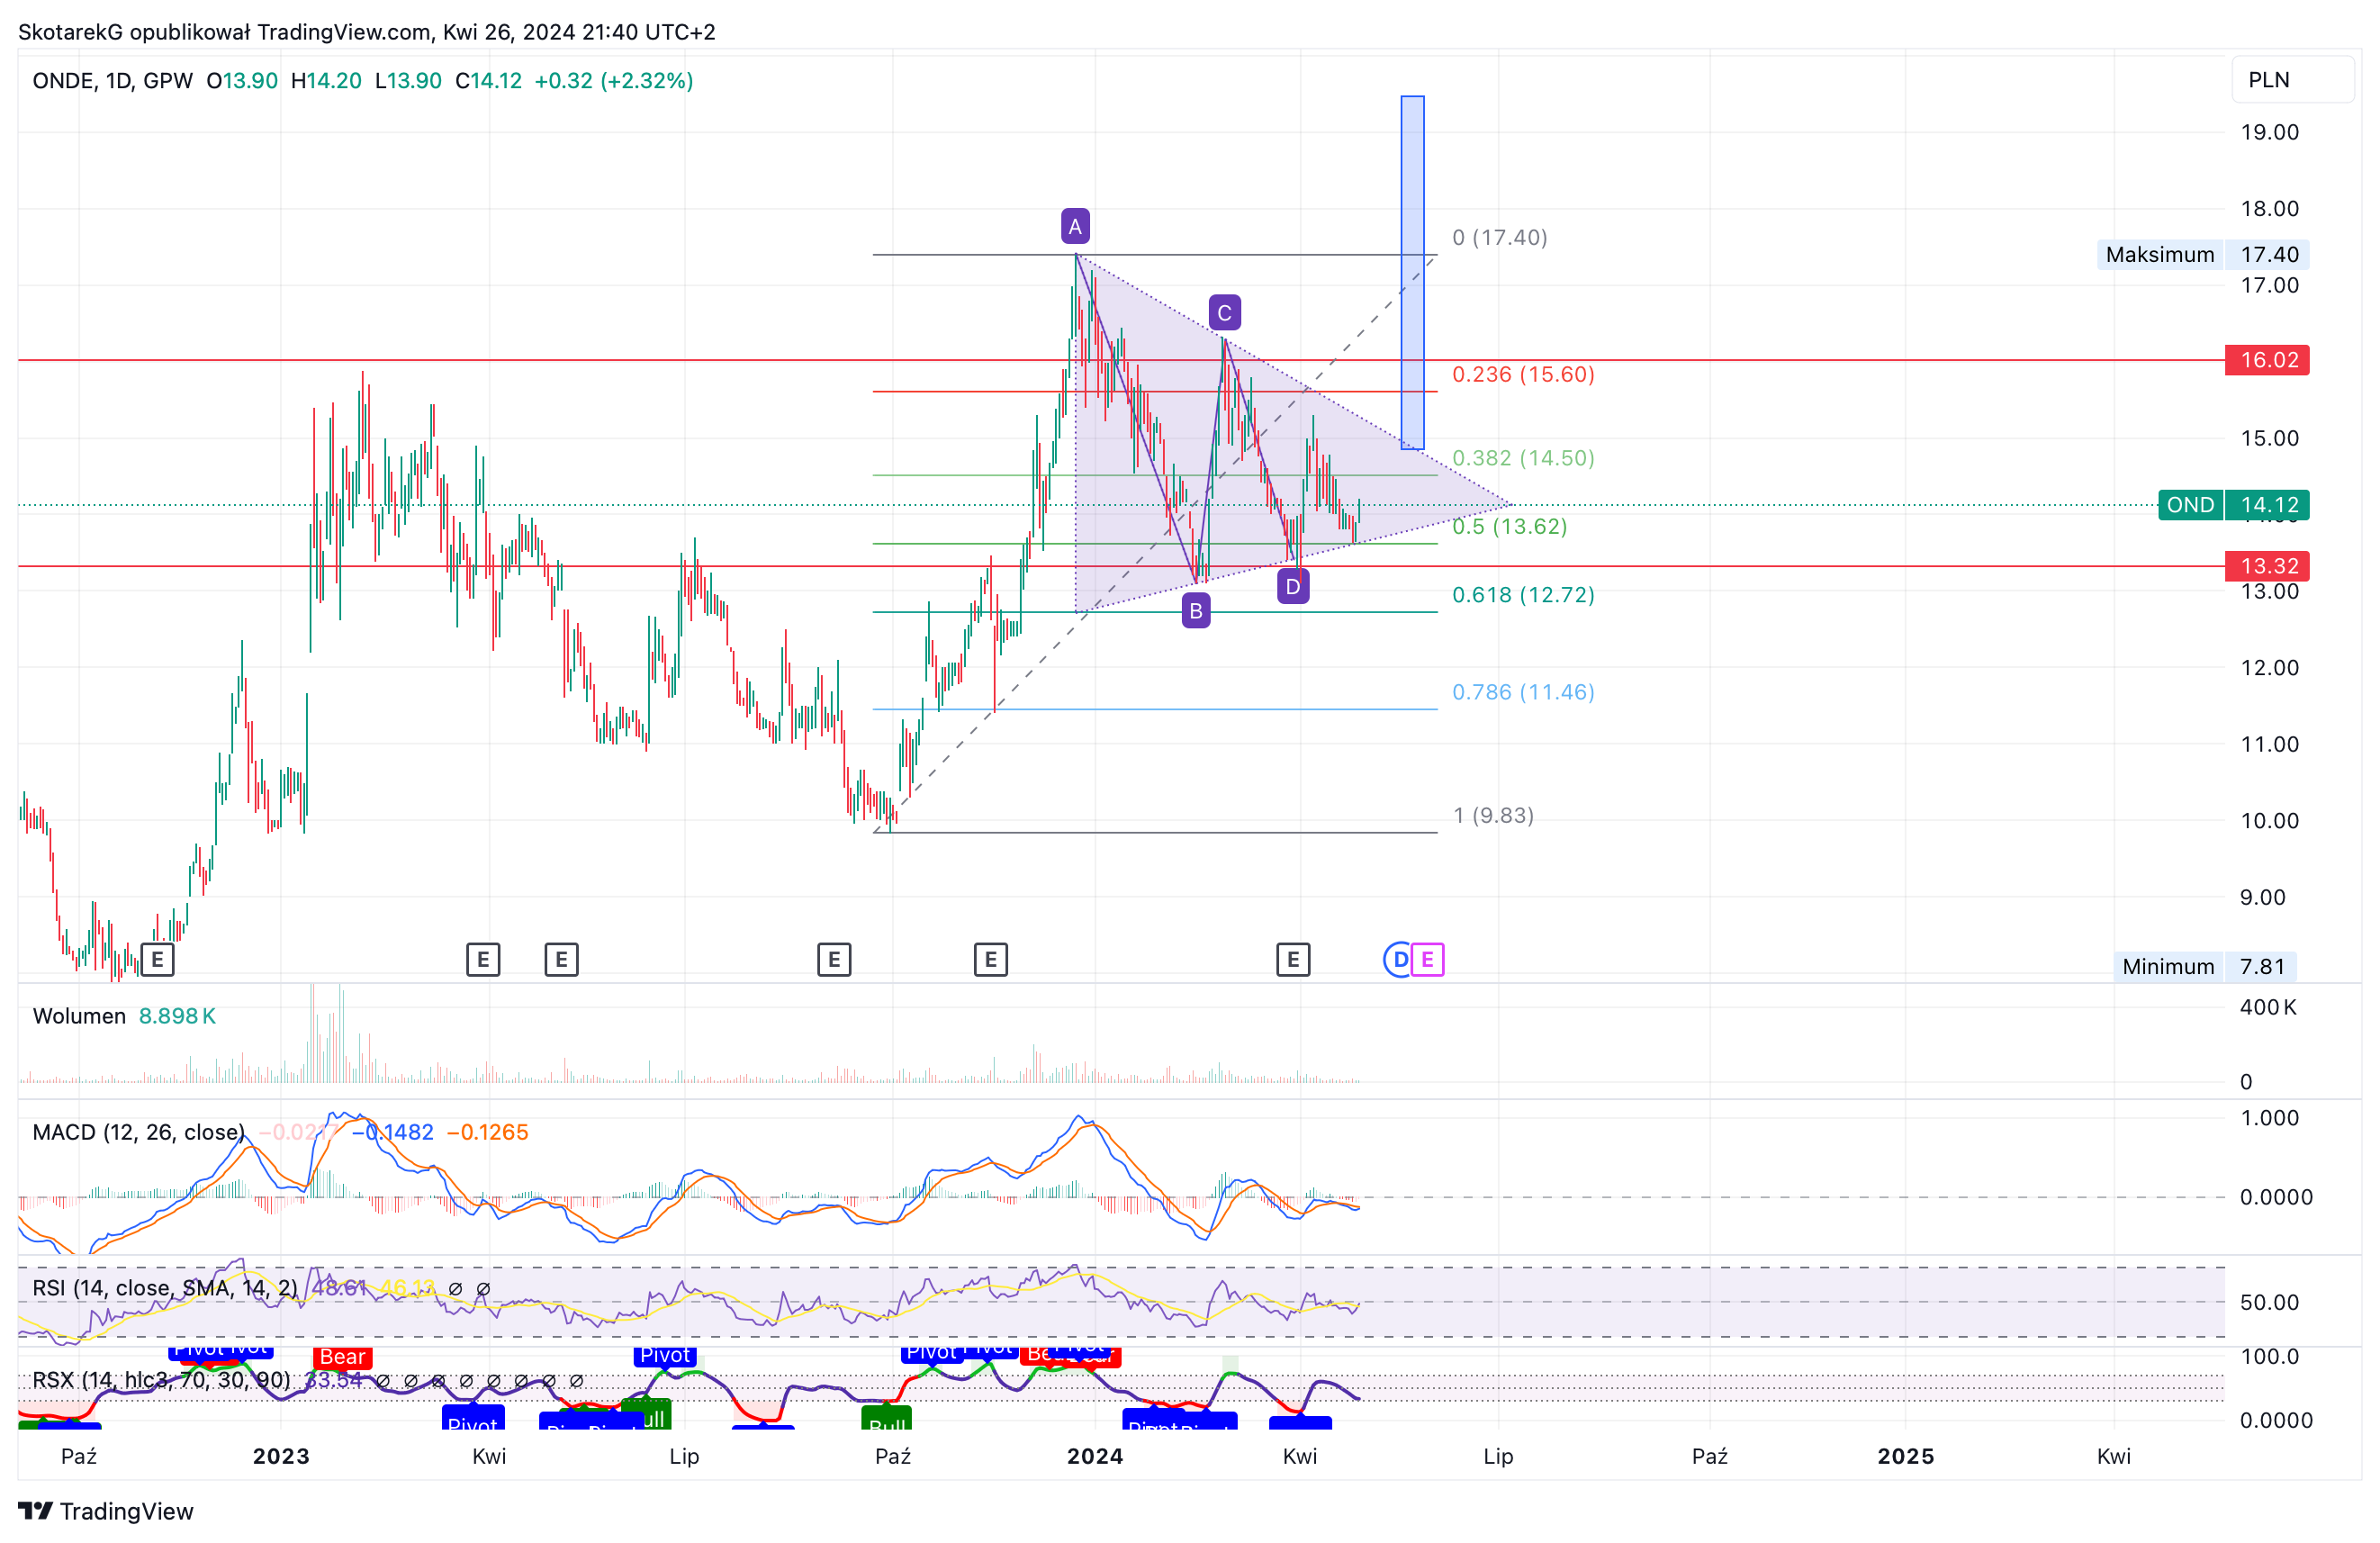Click the 2024 label on time axis
This screenshot has height=1543, width=2380.
pos(1095,1456)
